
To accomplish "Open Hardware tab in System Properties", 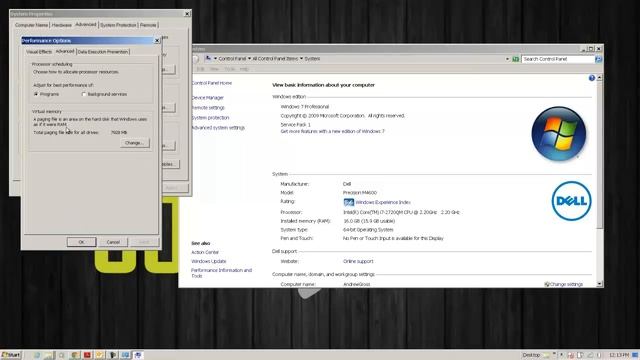I will click(62, 25).
